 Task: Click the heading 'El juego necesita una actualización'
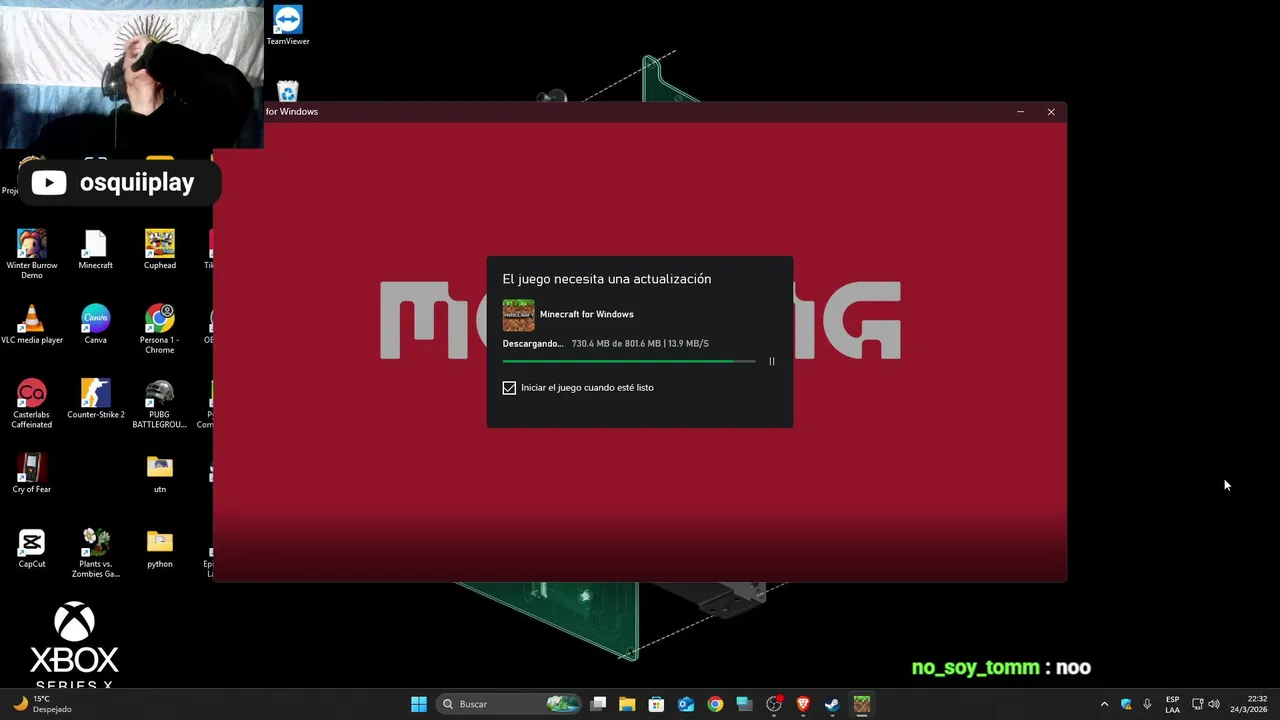607,279
